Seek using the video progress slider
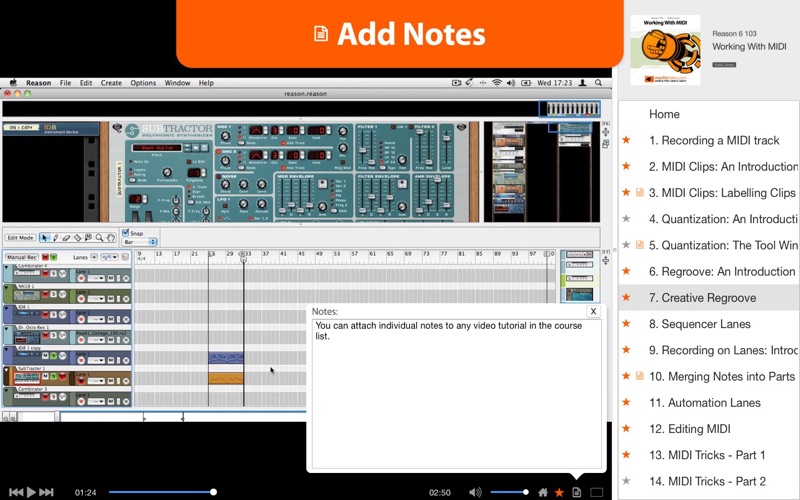This screenshot has width=800, height=500. 161,492
